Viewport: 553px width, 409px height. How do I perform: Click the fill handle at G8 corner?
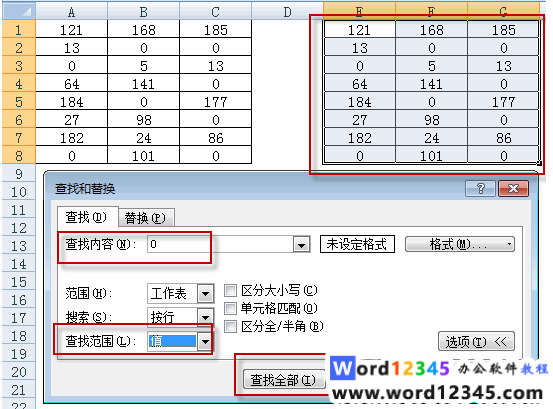(x=539, y=163)
